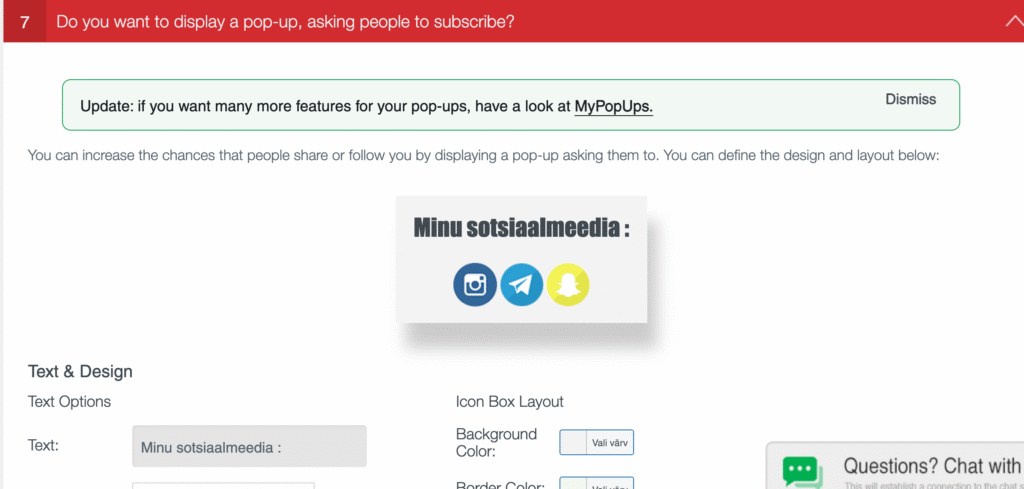Click the Telegram icon in pop-up preview
Viewport: 1024px width, 489px height.
(521, 285)
